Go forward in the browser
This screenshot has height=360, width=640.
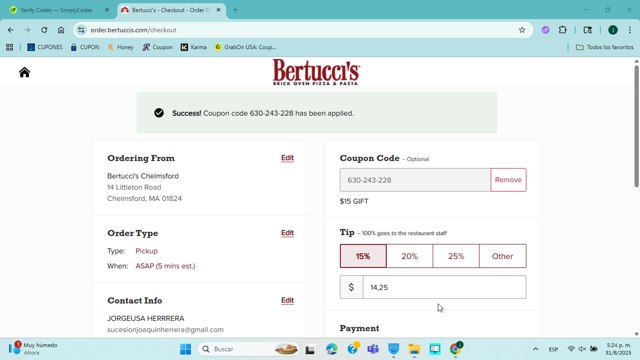click(27, 30)
